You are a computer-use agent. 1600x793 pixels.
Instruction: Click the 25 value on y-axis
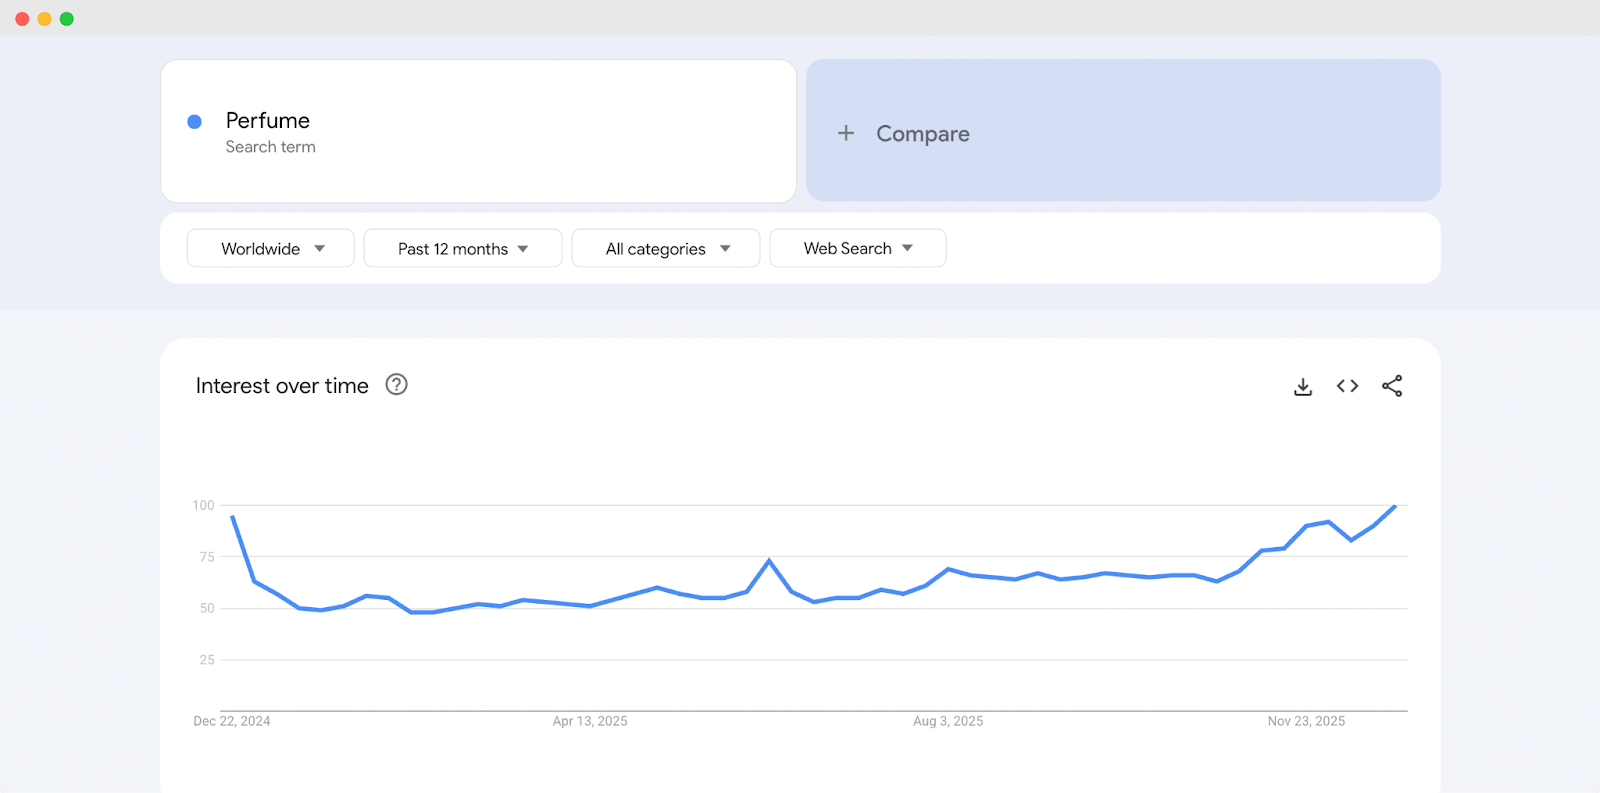coord(207,660)
